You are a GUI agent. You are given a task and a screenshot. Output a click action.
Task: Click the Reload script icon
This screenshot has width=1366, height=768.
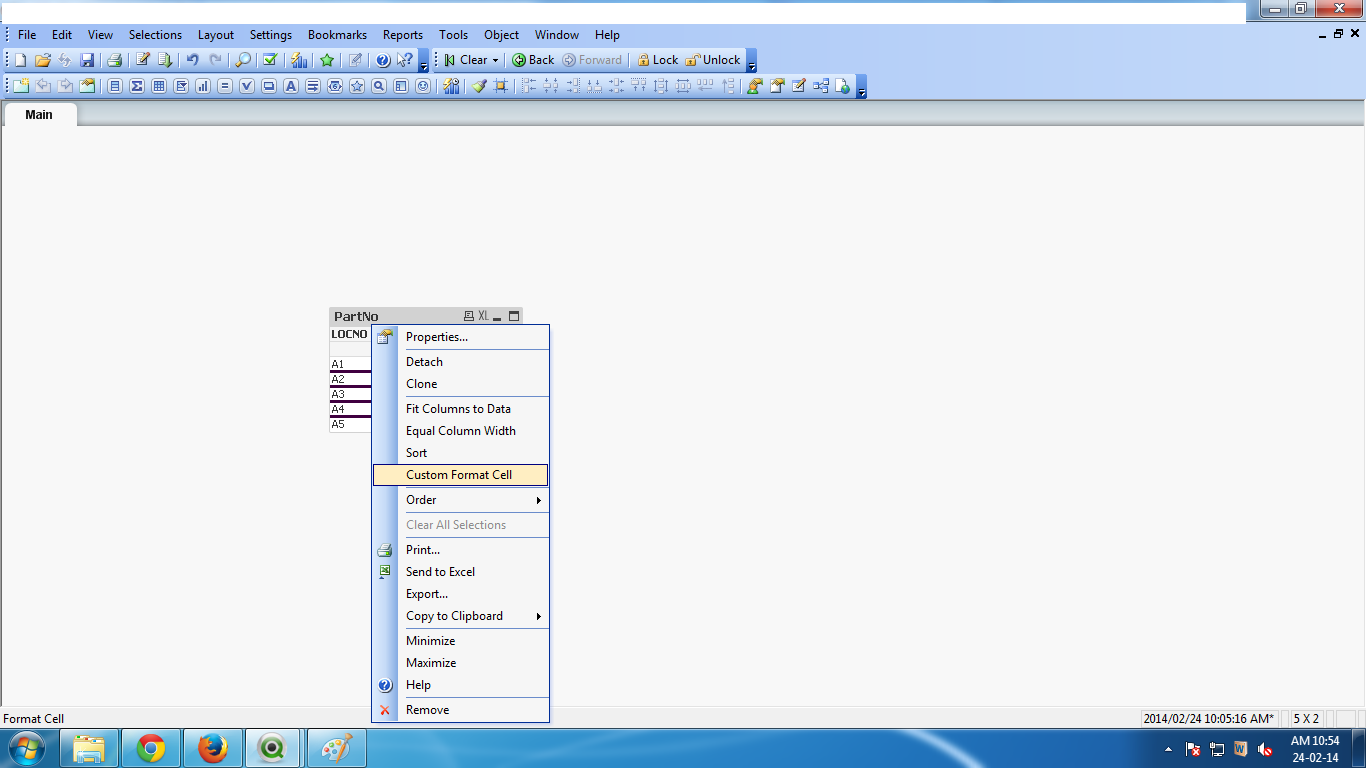(165, 60)
